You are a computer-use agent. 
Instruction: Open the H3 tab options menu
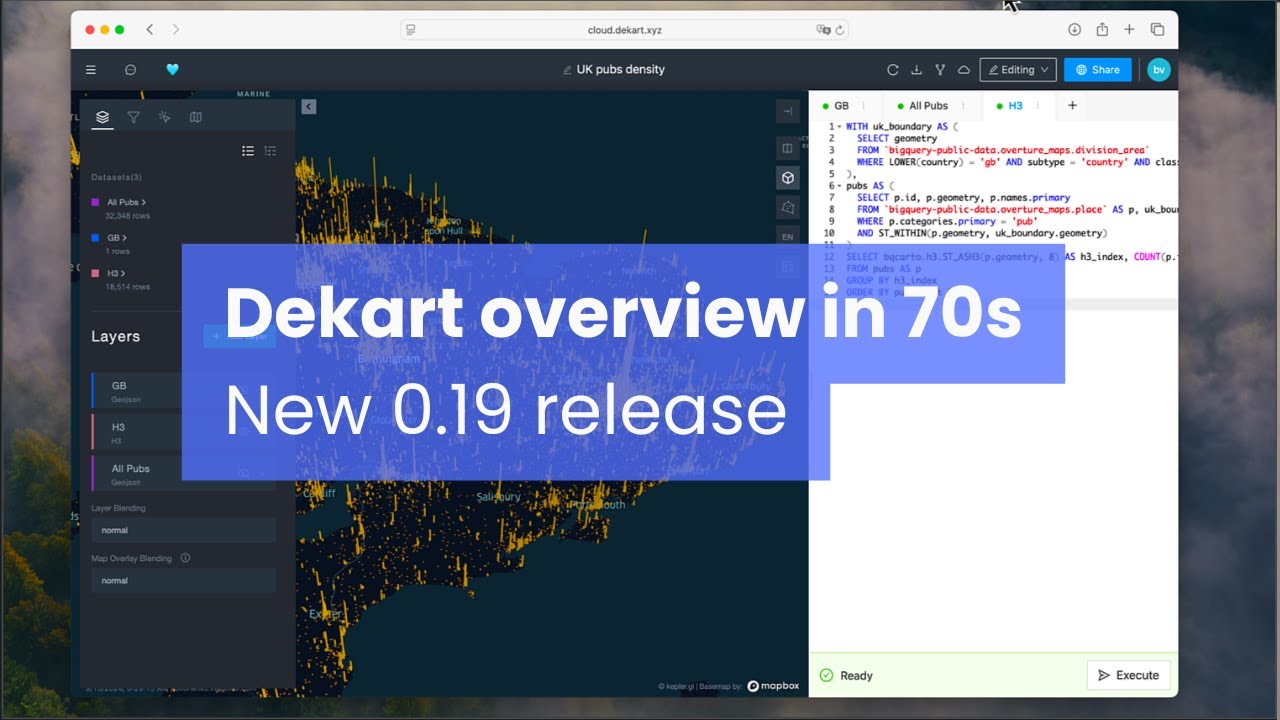pyautogui.click(x=1037, y=105)
